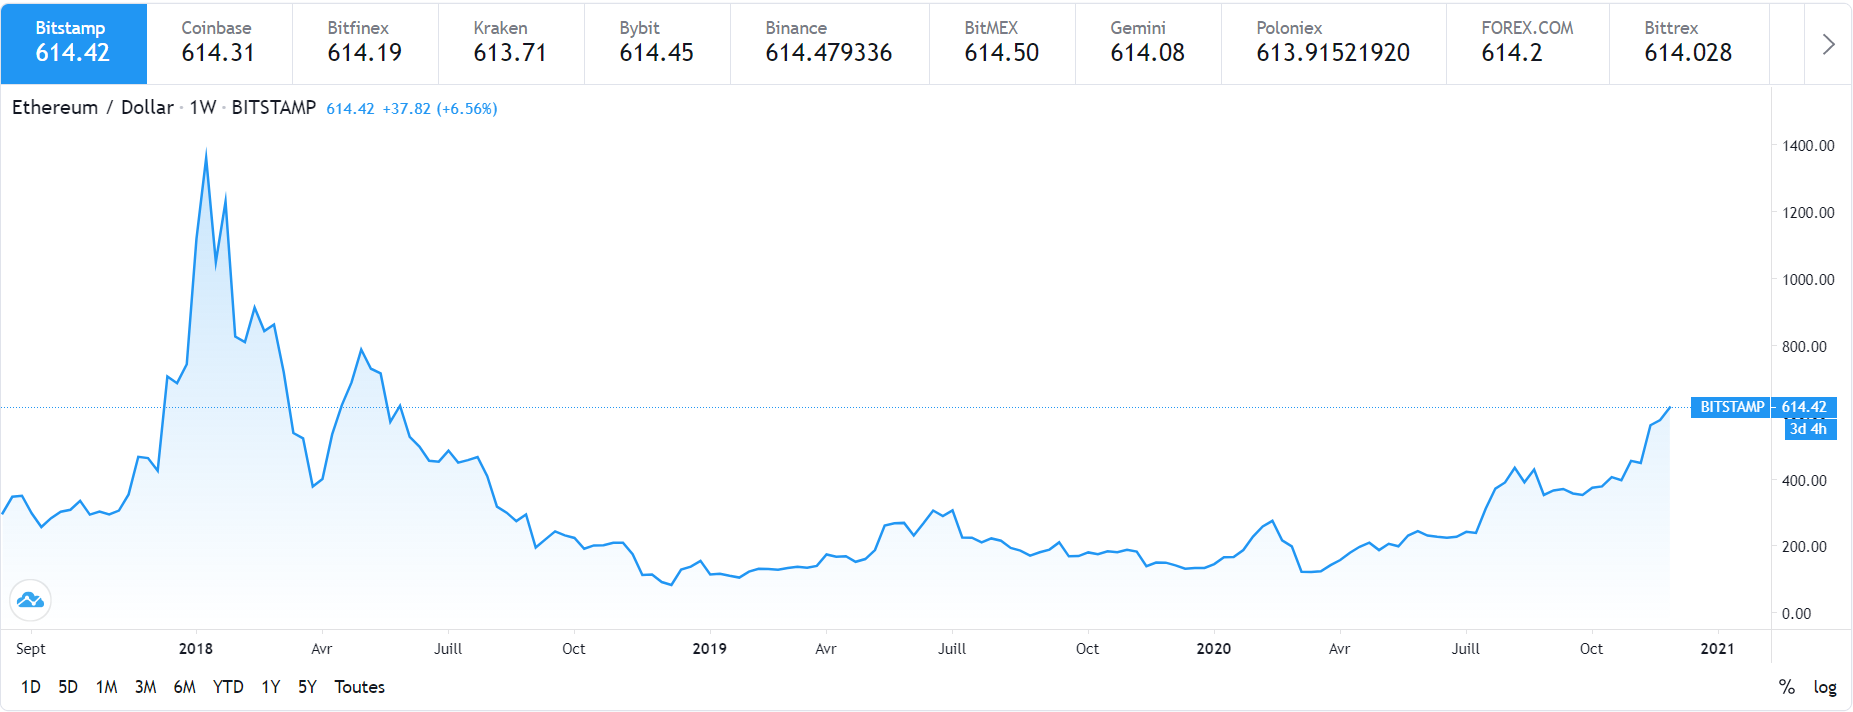This screenshot has width=1853, height=712.
Task: Switch to the Coinbase price tab
Action: tap(220, 43)
